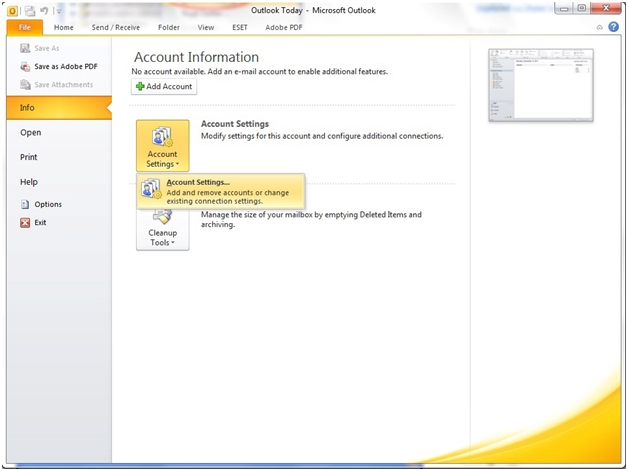Switch to the Home tab
The image size is (628, 471).
click(64, 27)
